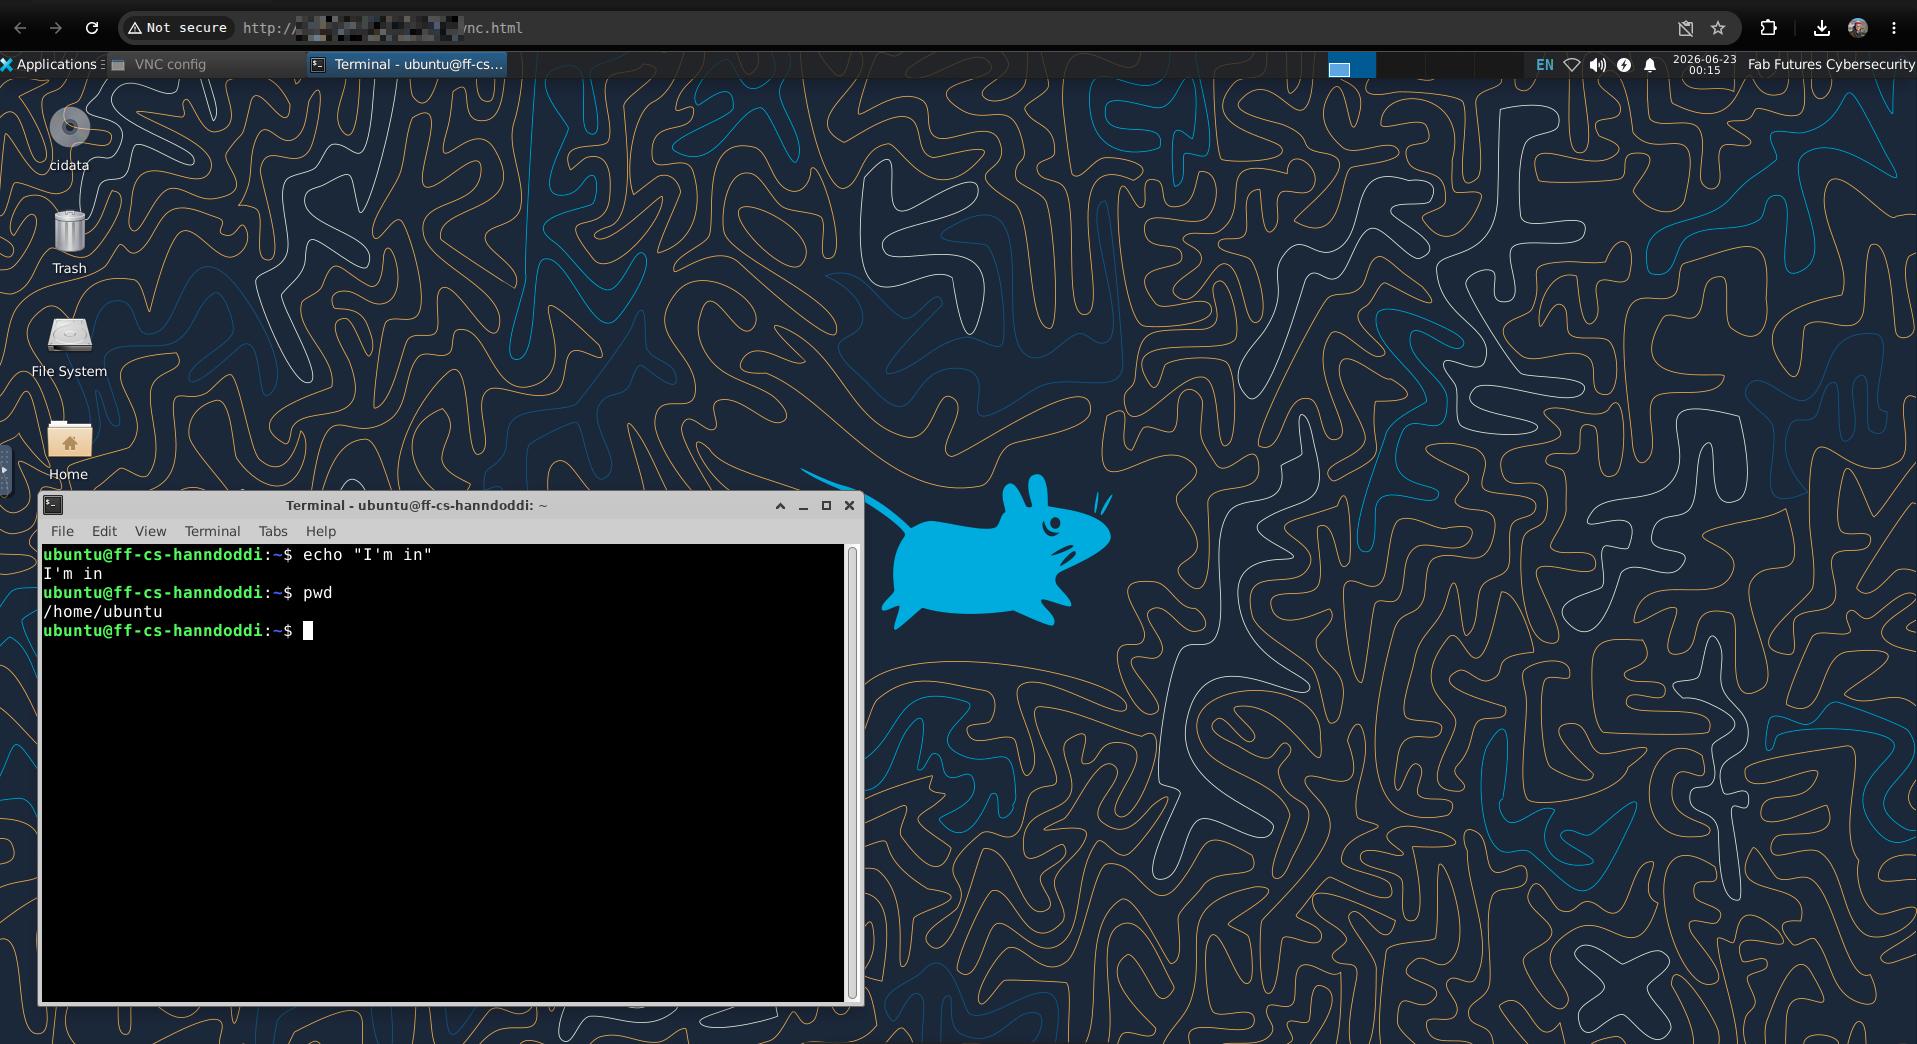Click the echo "I'm in" command line
1917x1044 pixels.
click(x=238, y=555)
